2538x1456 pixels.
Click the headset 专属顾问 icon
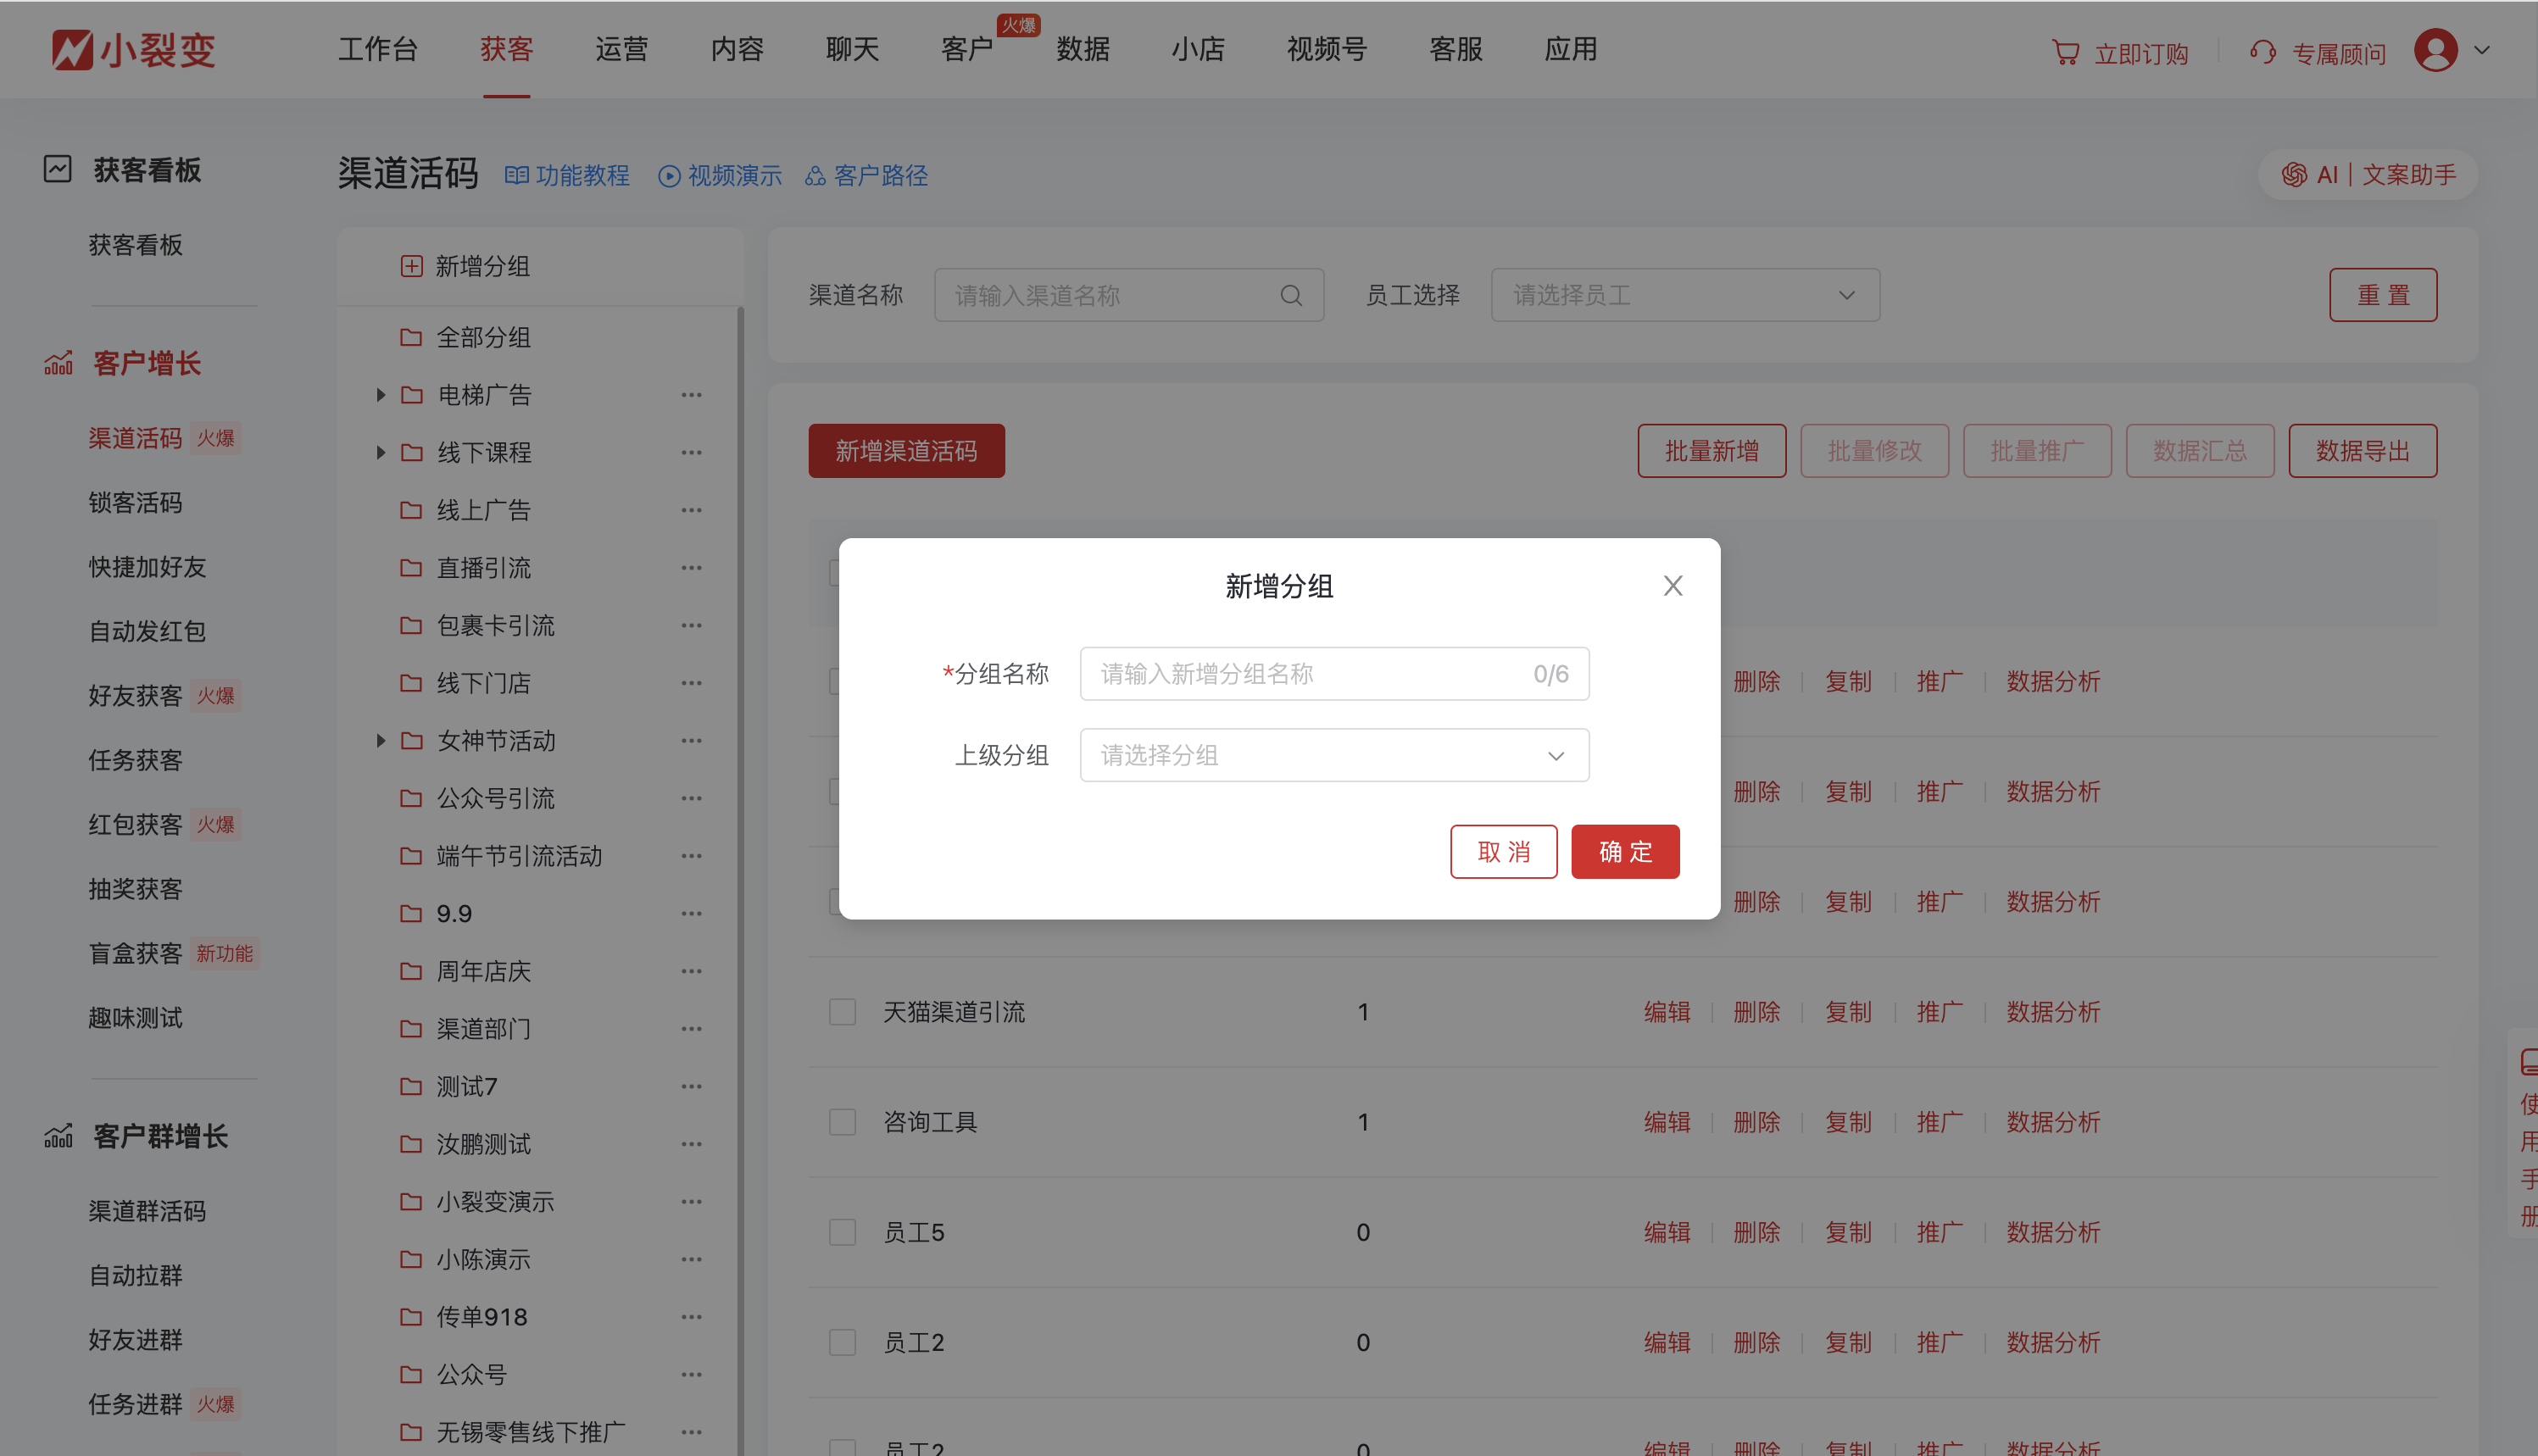tap(2263, 52)
